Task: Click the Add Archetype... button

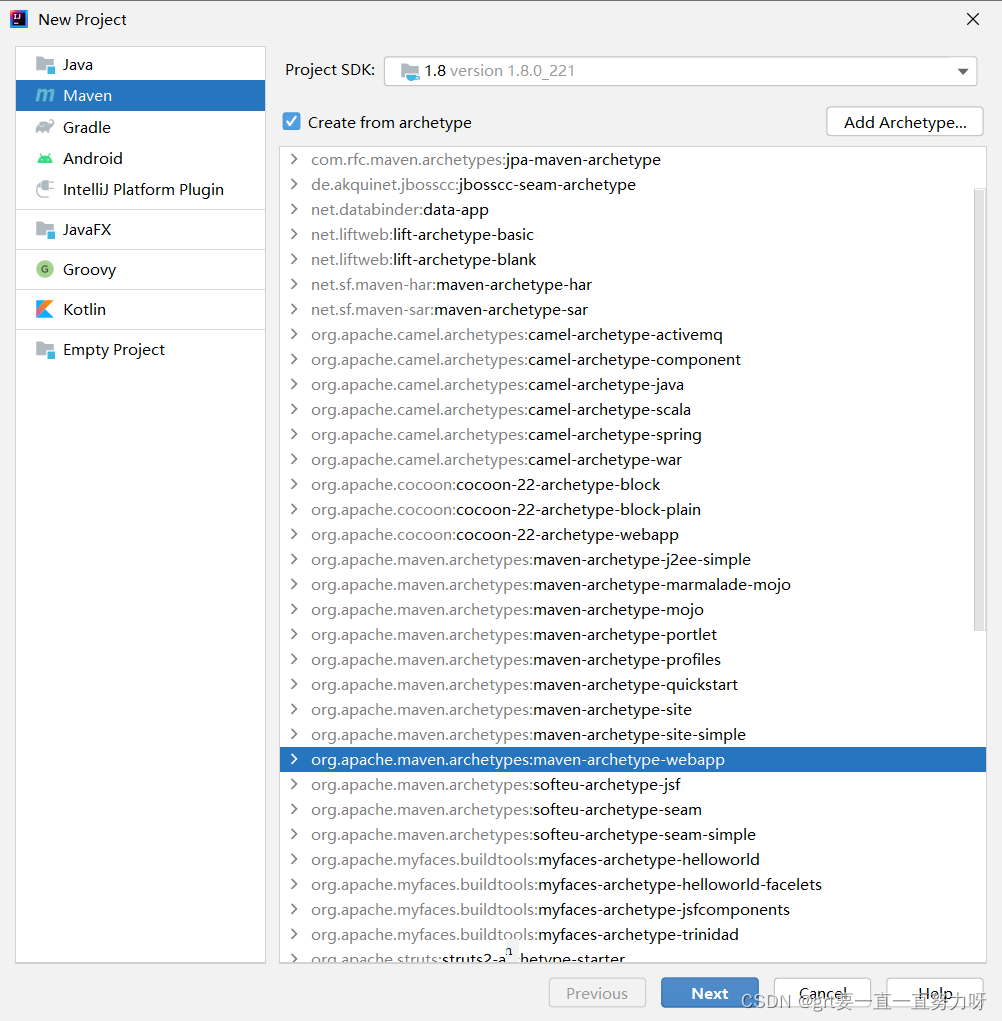Action: [905, 122]
